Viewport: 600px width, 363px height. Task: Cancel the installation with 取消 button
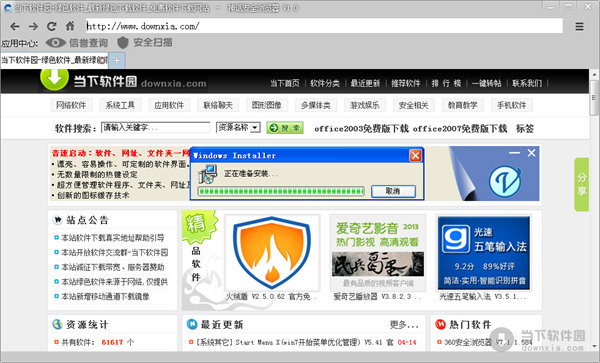click(393, 191)
